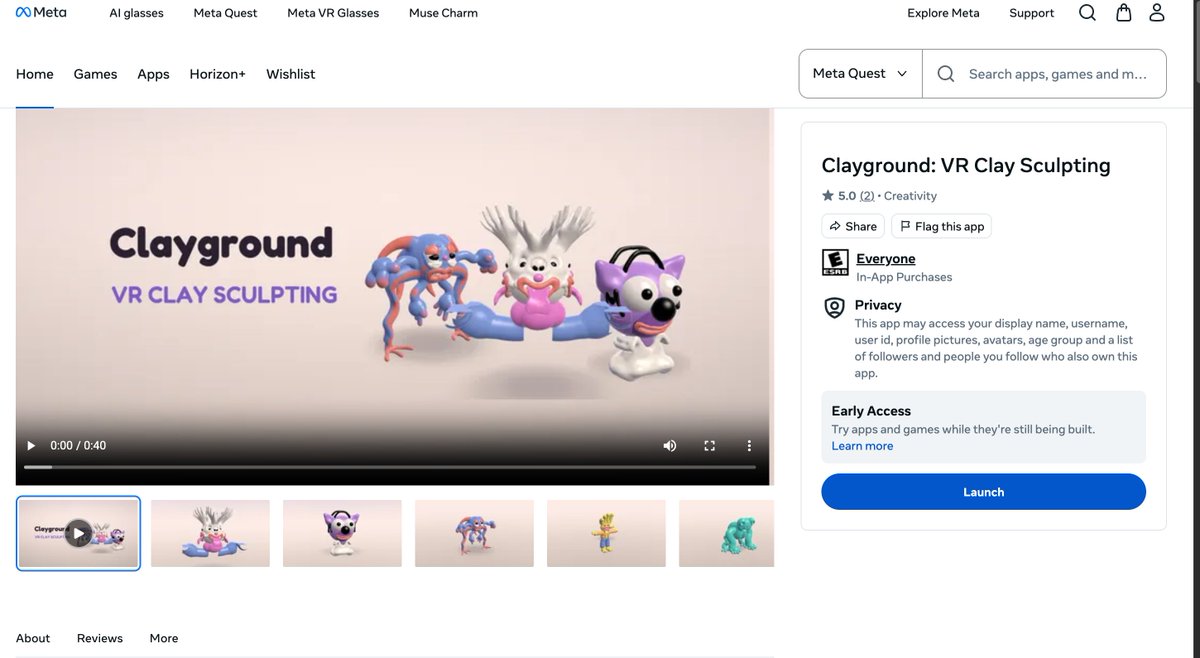Viewport: 1200px width, 658px height.
Task: Open AI glasses in the top menu
Action: [136, 13]
